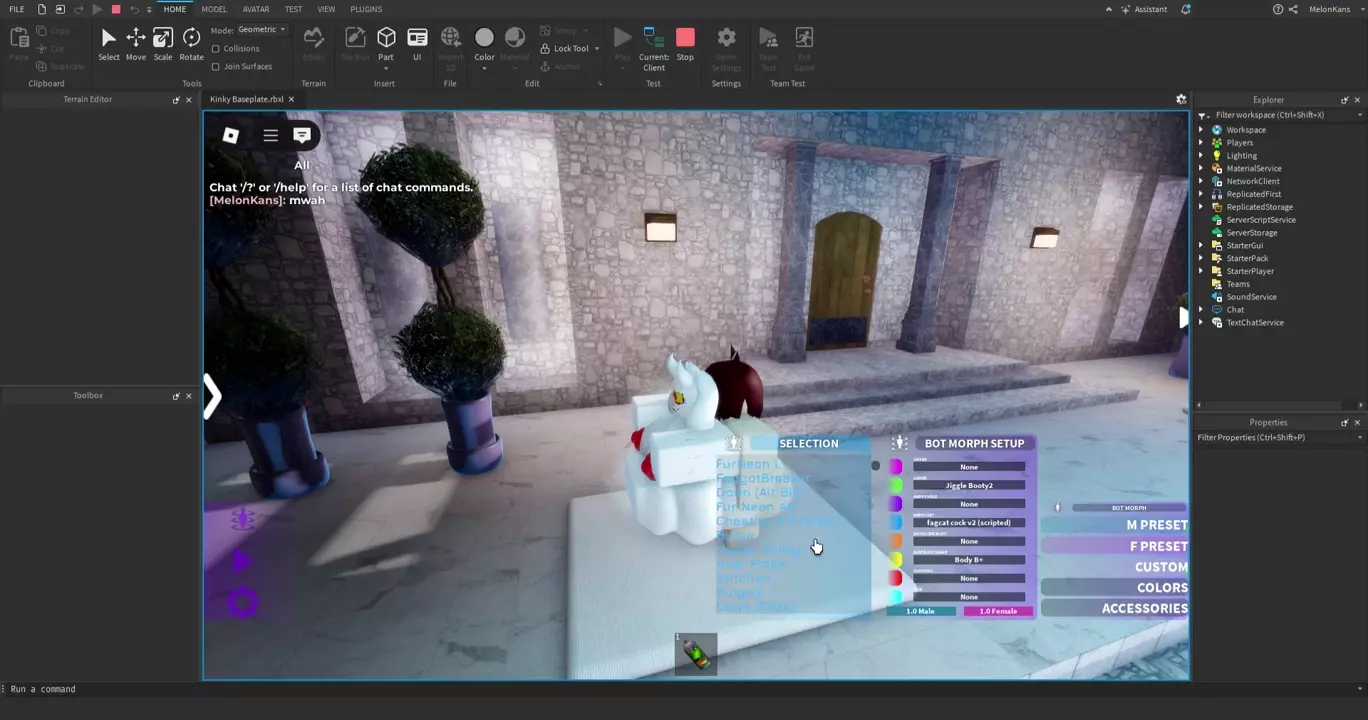Select the Move tool in the ribbon
Image resolution: width=1368 pixels, height=720 pixels.
point(135,44)
